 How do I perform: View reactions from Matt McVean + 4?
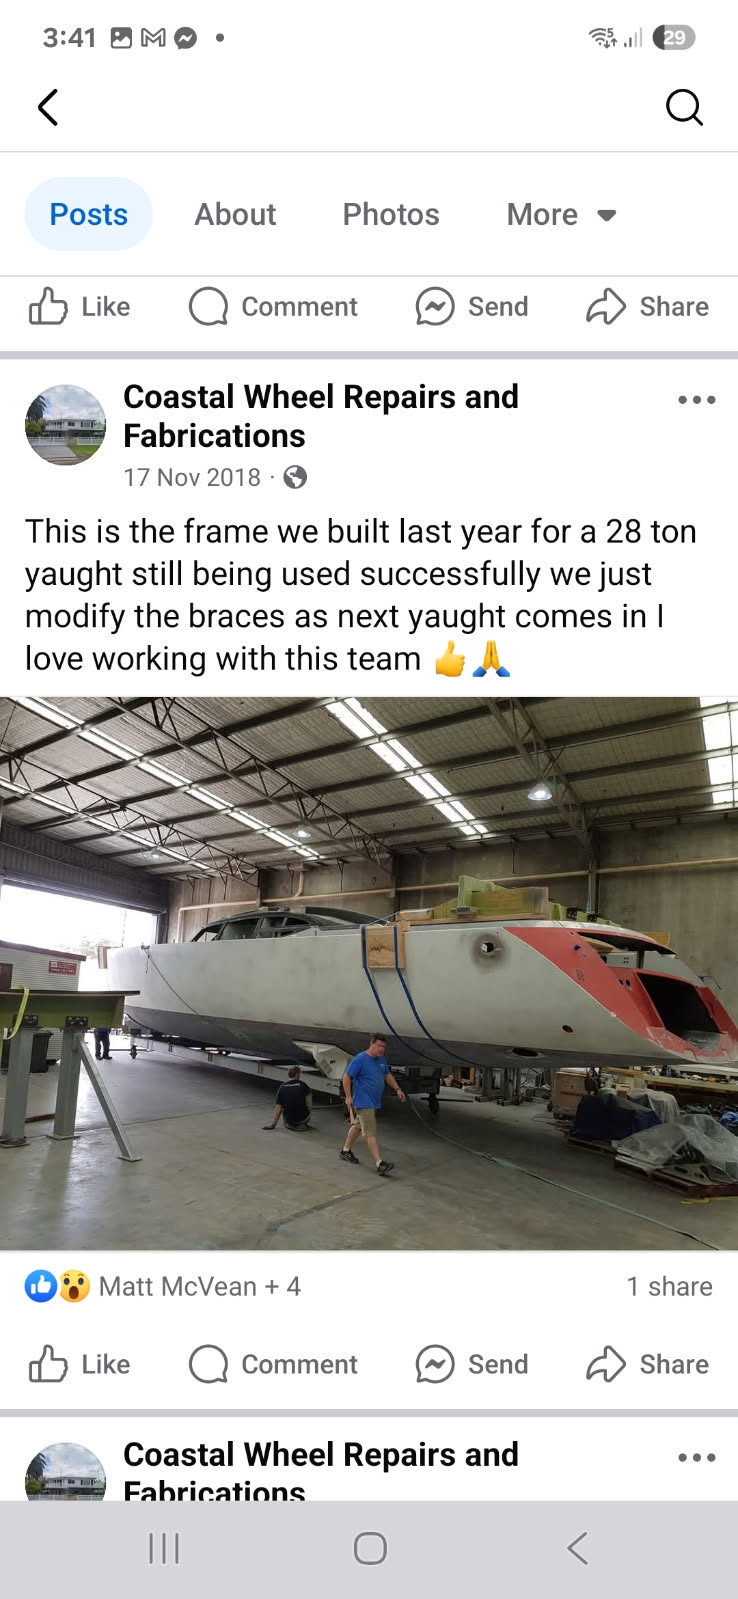[163, 1286]
